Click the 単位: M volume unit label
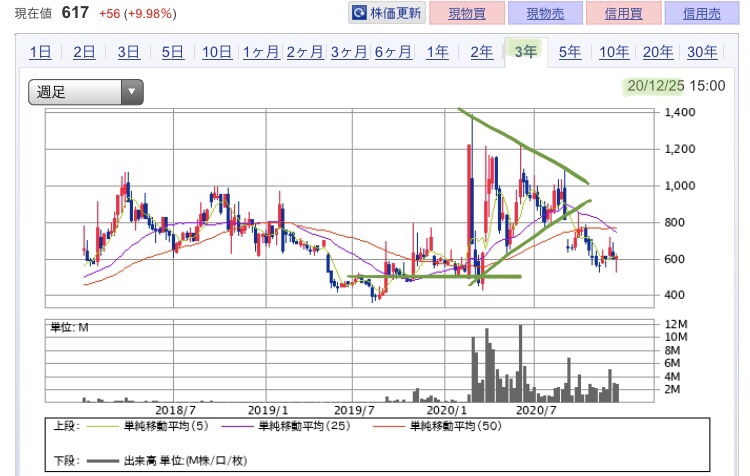The height and width of the screenshot is (476, 750). point(70,328)
